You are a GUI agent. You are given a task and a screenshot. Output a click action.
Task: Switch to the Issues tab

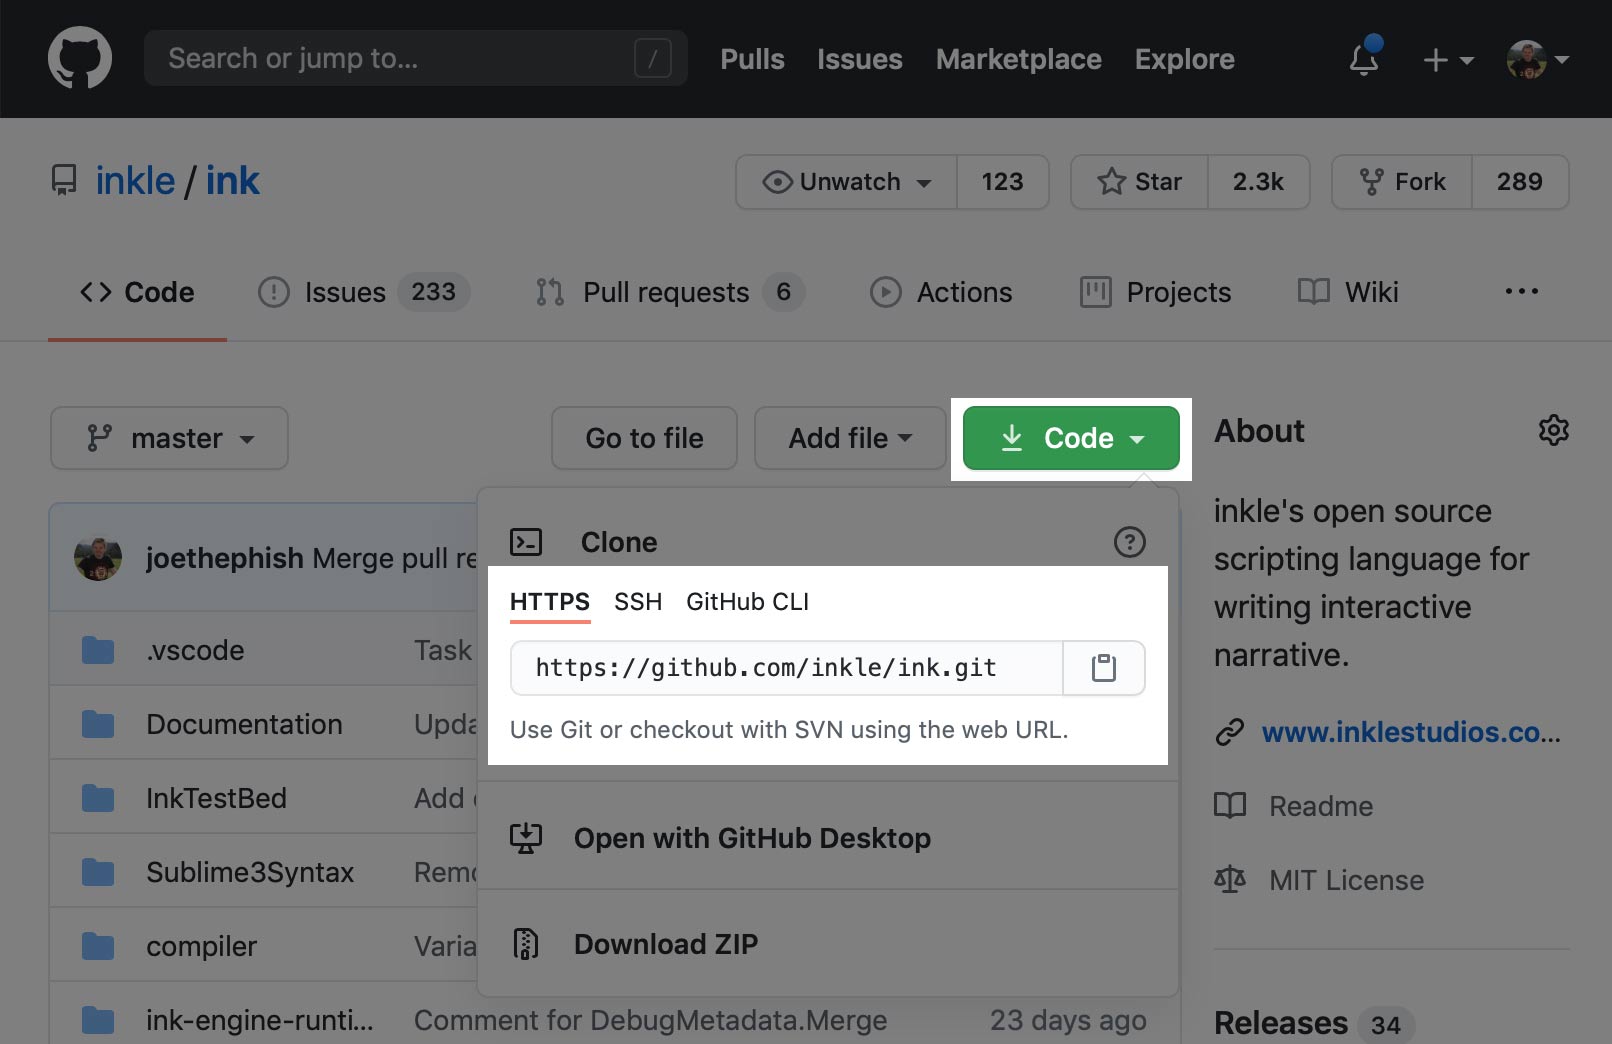[364, 292]
